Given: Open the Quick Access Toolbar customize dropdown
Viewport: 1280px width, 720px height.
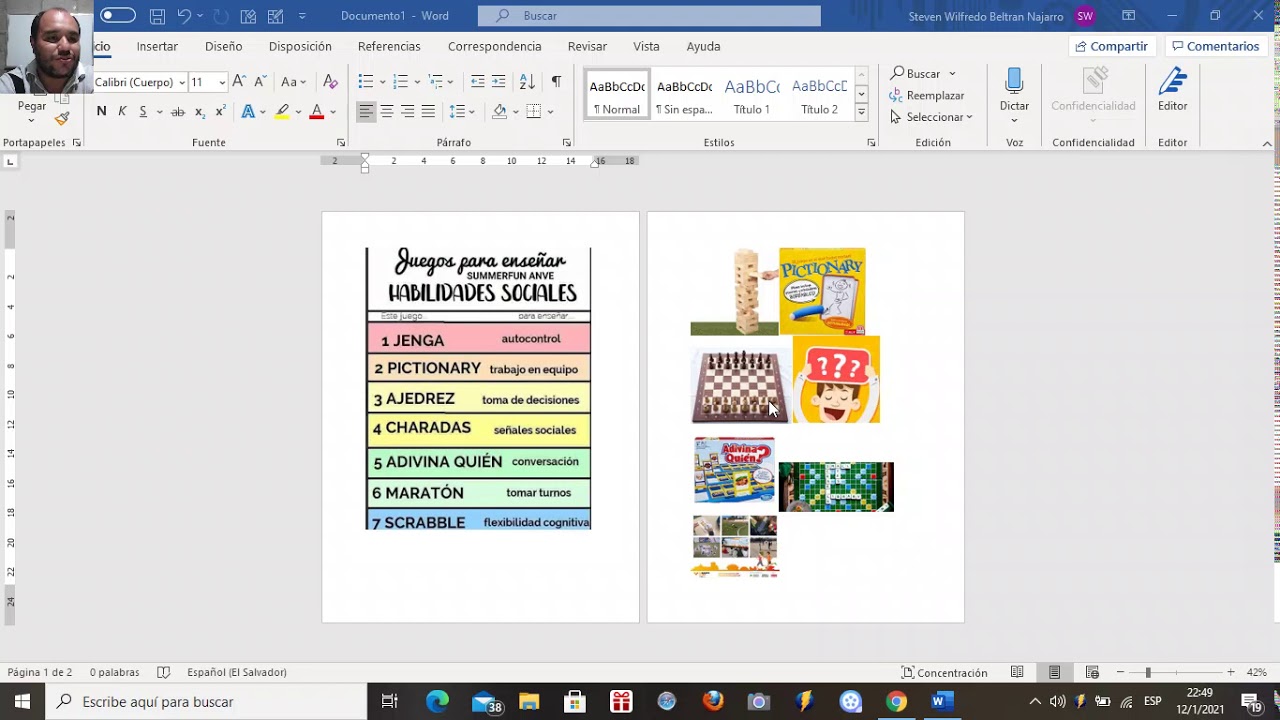Looking at the screenshot, I should (x=303, y=16).
